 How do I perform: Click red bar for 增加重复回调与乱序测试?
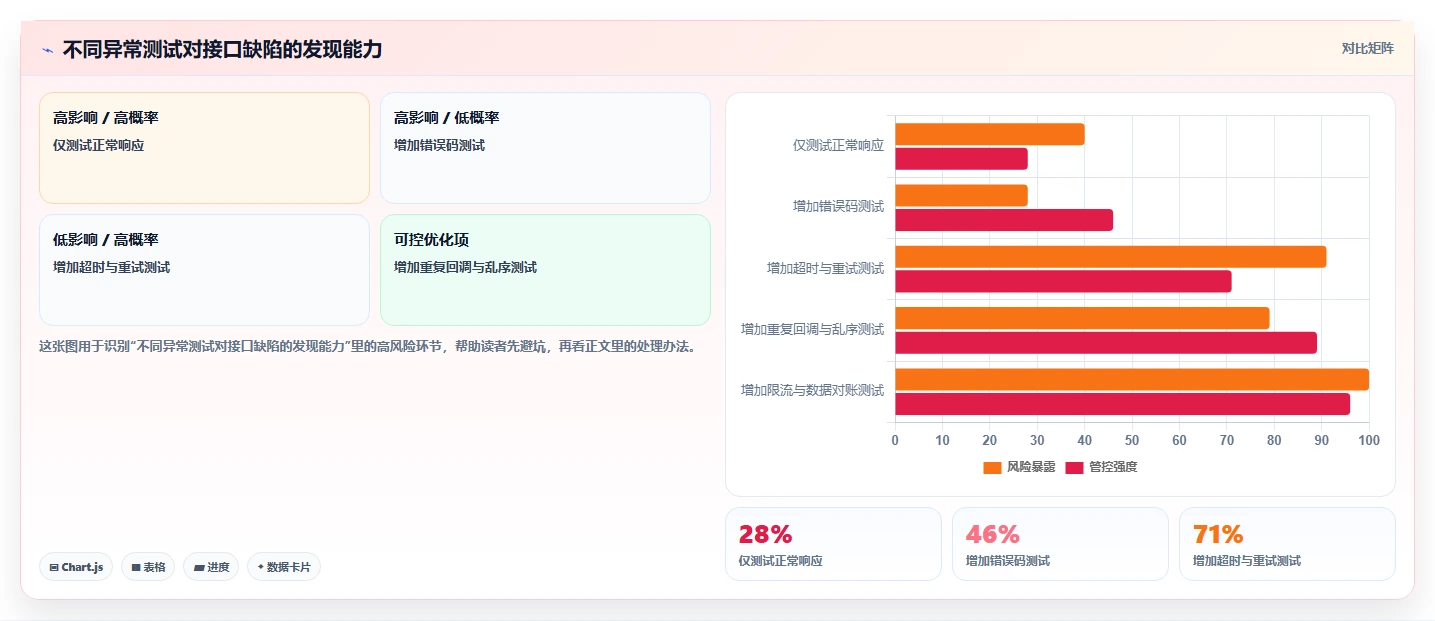(x=1106, y=342)
